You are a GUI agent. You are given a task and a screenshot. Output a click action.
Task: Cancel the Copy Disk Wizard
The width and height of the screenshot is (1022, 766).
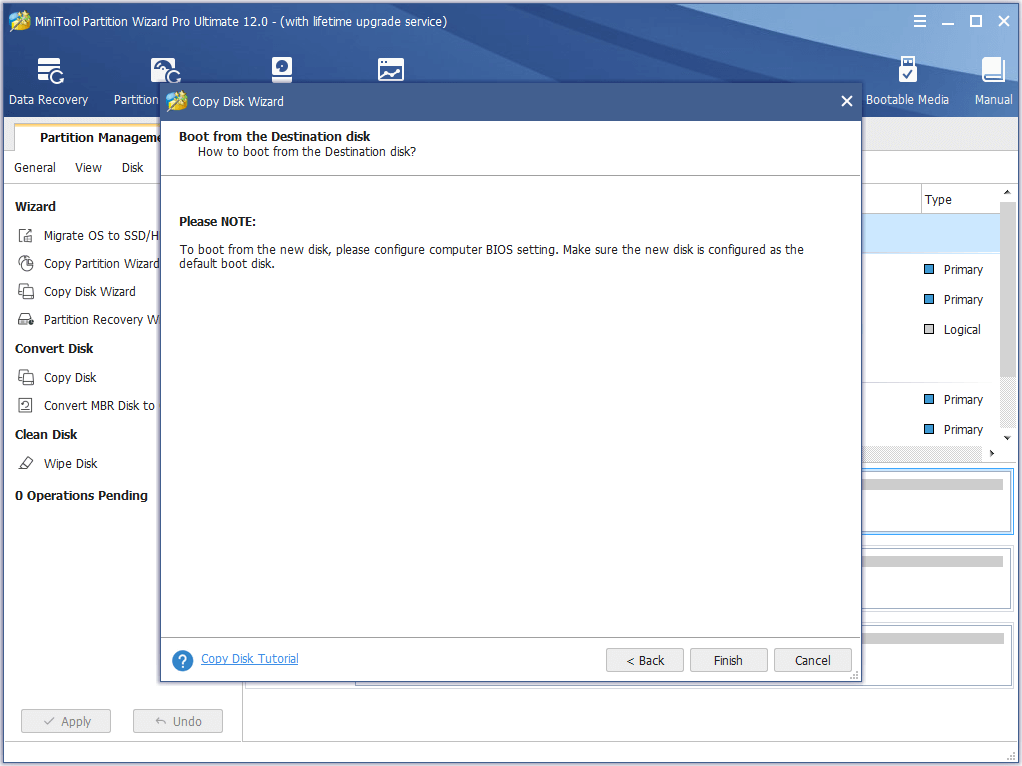coord(812,660)
